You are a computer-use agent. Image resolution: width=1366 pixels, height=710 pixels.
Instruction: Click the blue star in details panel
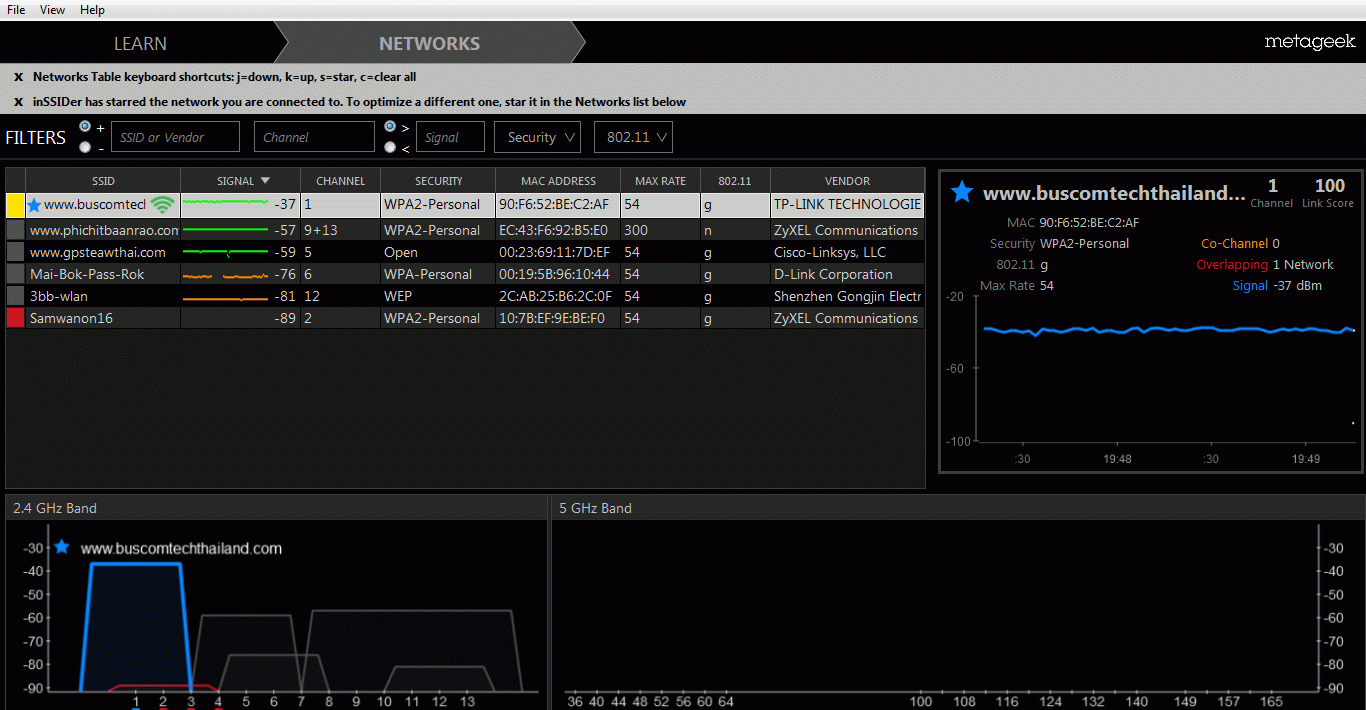(x=961, y=192)
